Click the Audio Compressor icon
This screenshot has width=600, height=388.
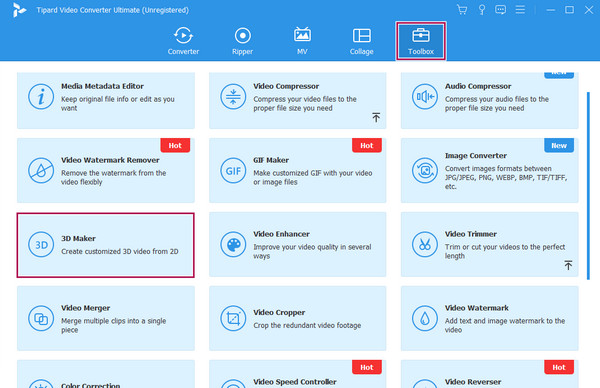click(425, 96)
